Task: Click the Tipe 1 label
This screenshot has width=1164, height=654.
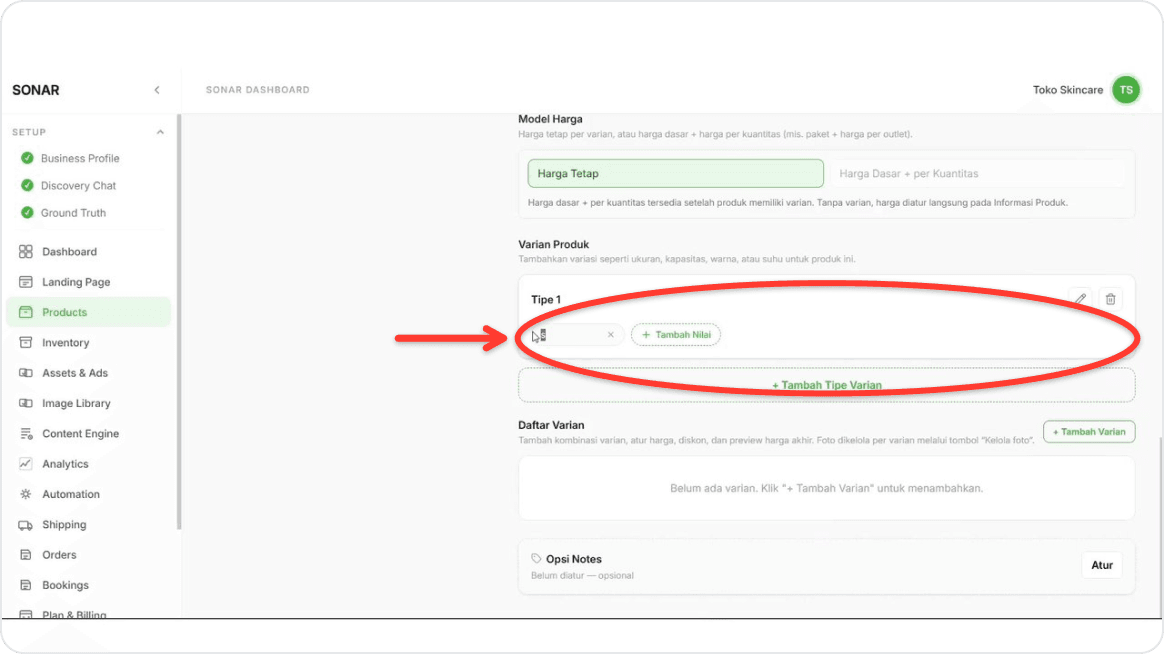Action: tap(546, 299)
